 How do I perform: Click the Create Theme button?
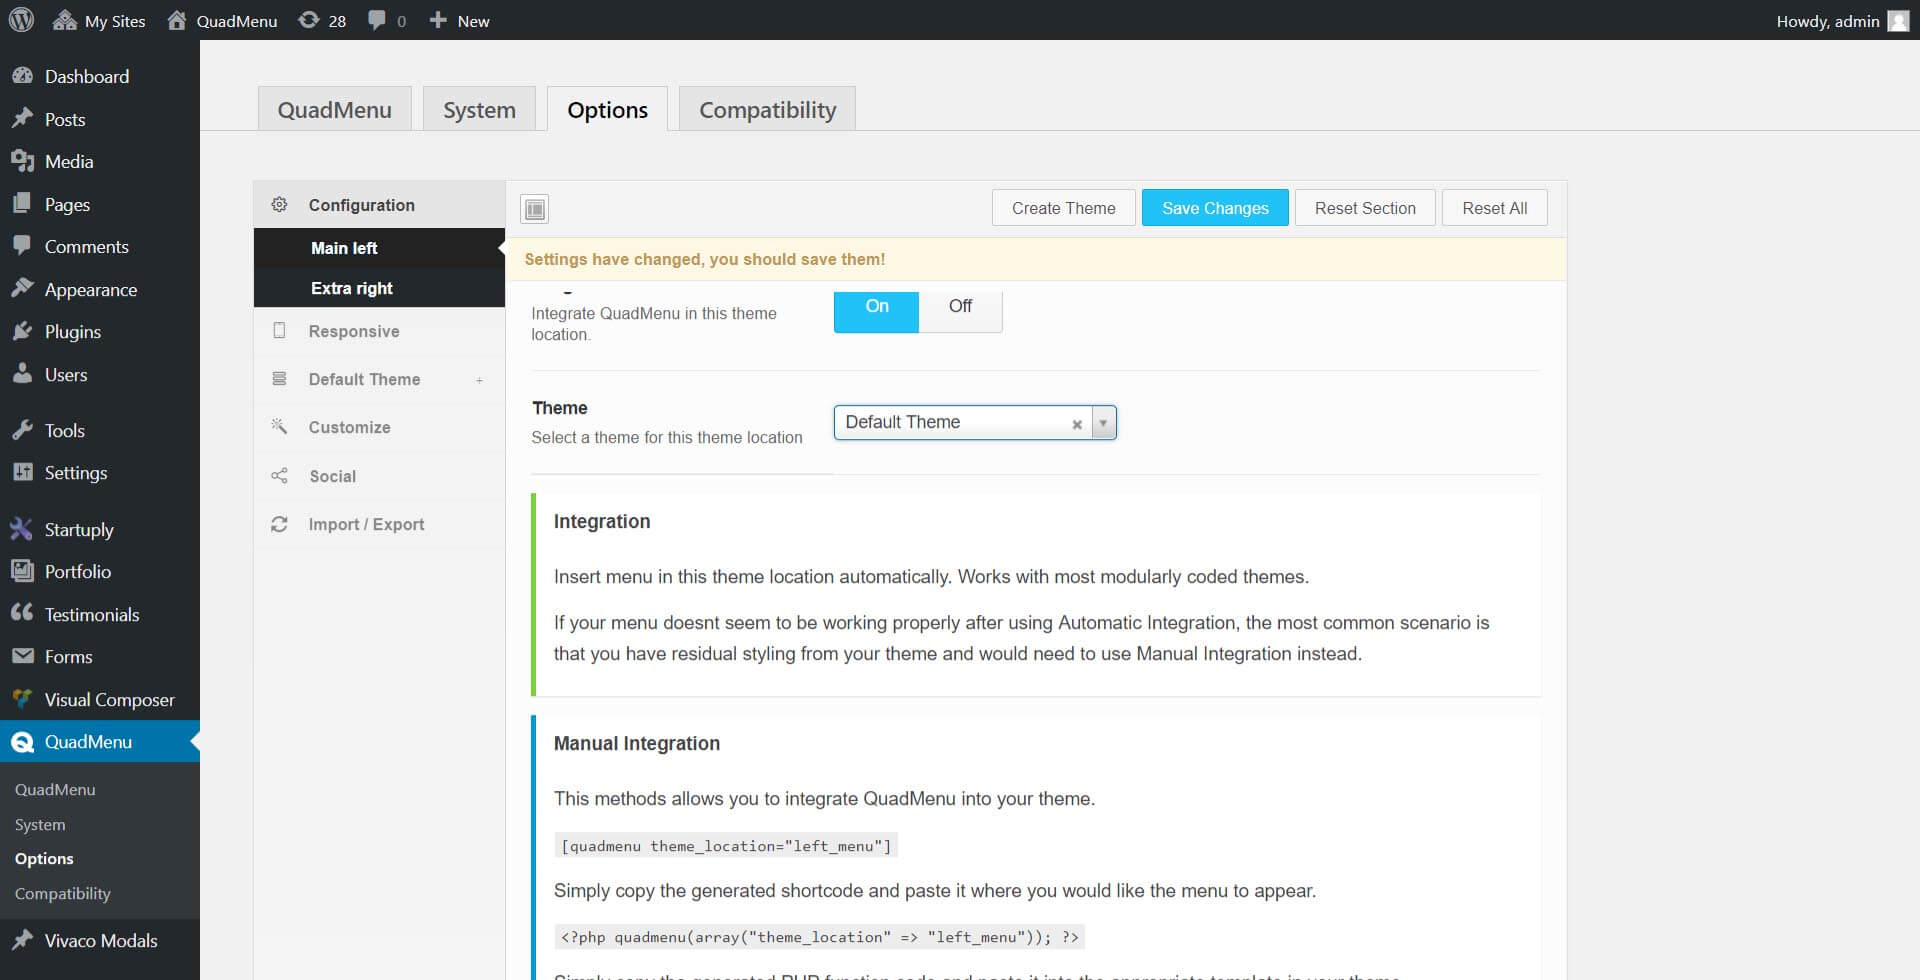1063,208
